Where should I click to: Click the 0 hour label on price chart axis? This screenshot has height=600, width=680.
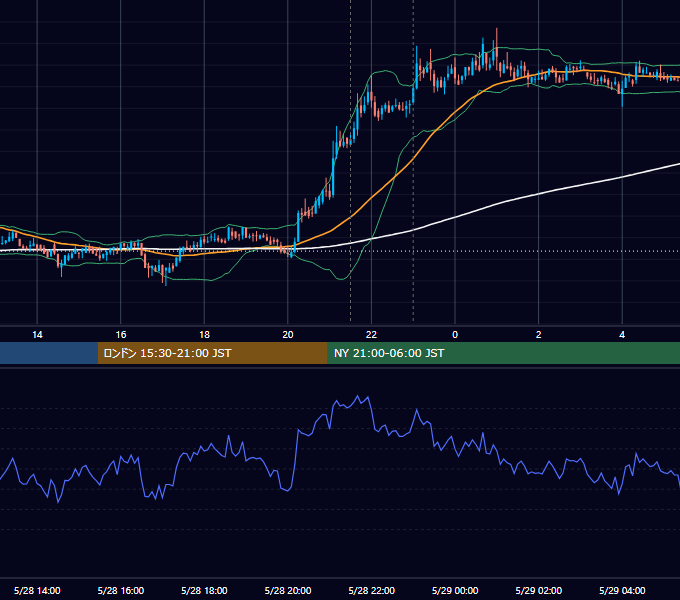455,335
